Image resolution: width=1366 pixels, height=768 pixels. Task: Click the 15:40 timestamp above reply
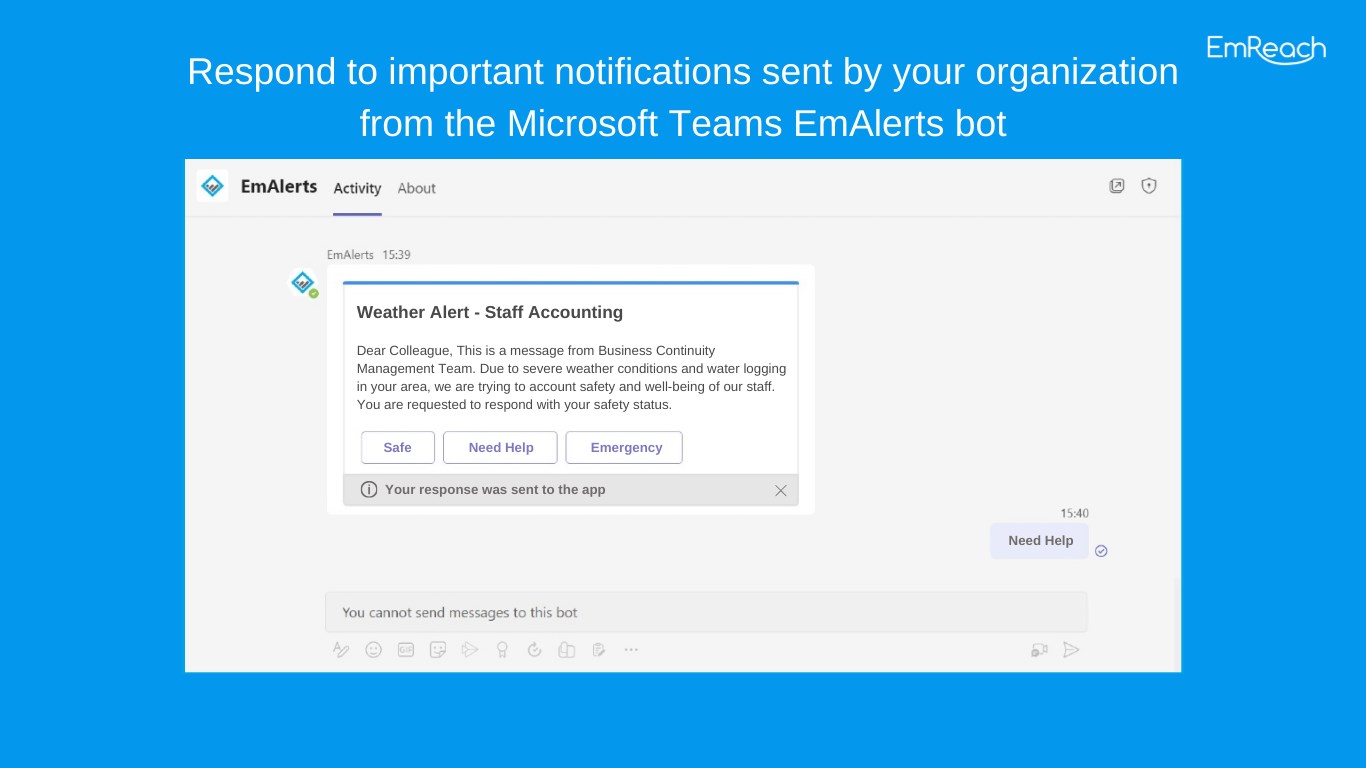pyautogui.click(x=1075, y=513)
